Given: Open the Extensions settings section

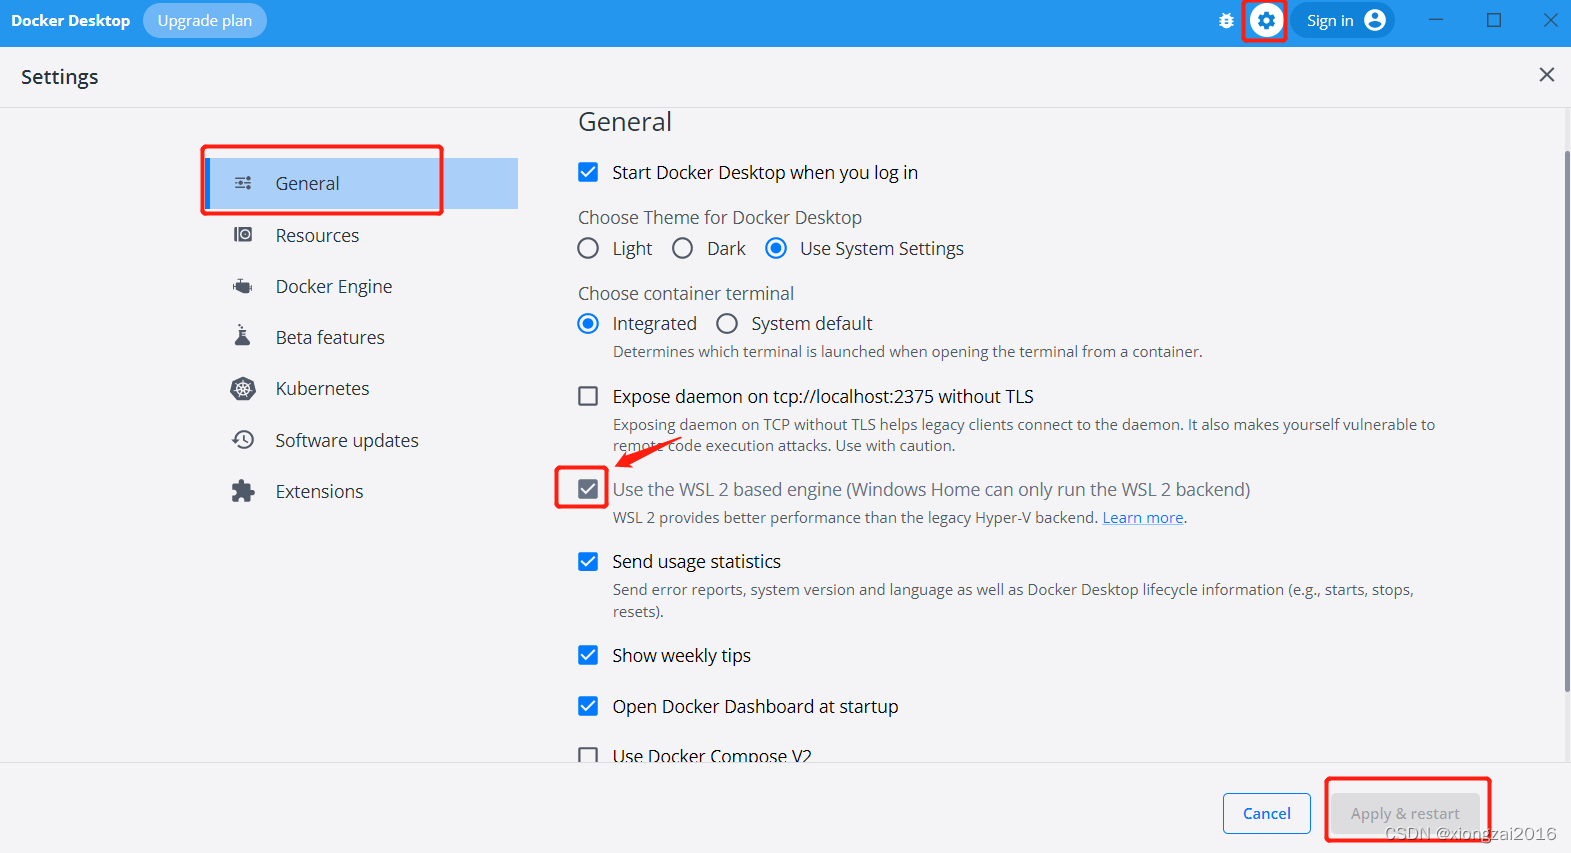Looking at the screenshot, I should 362,491.
